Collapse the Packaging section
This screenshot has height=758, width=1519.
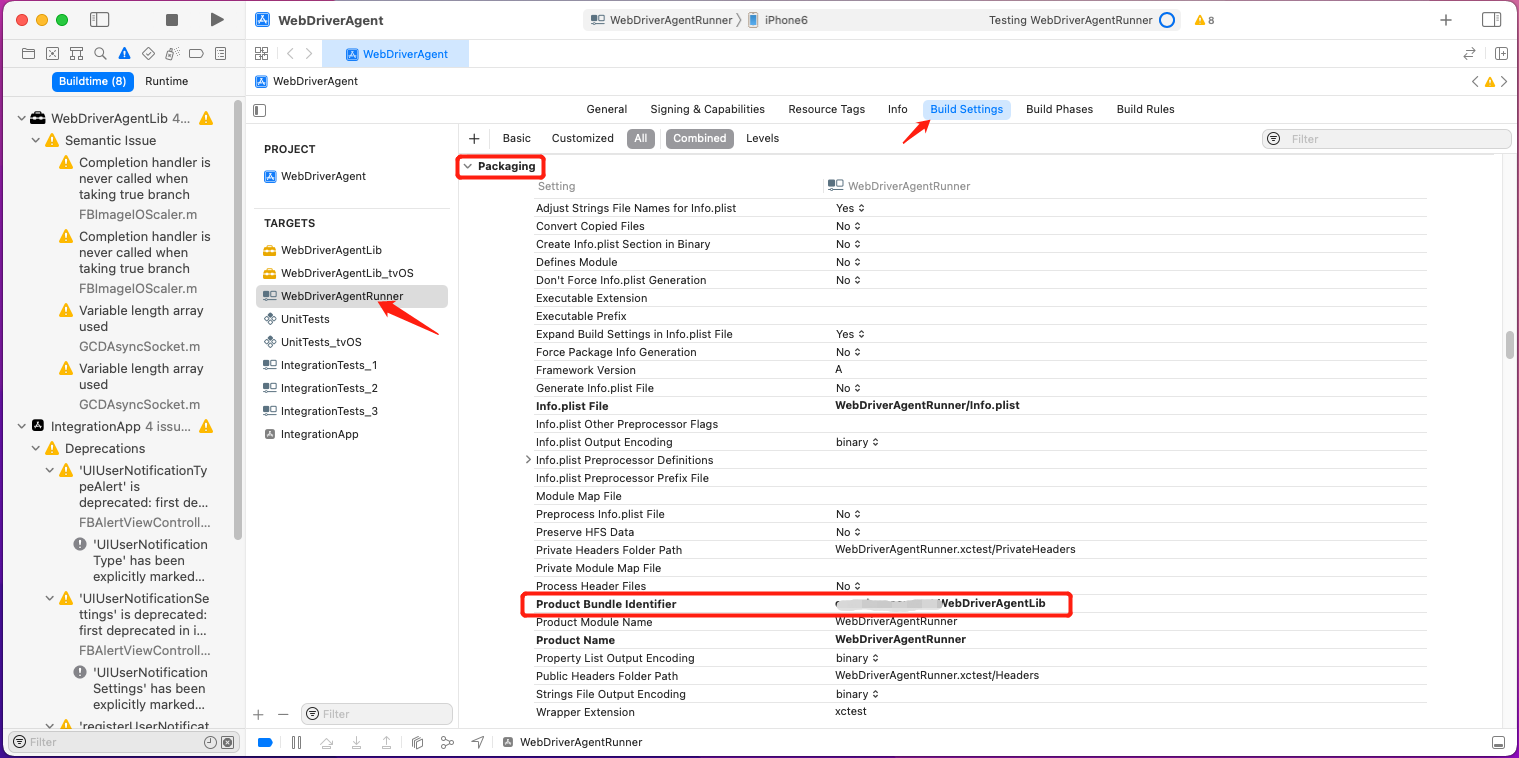pos(467,166)
